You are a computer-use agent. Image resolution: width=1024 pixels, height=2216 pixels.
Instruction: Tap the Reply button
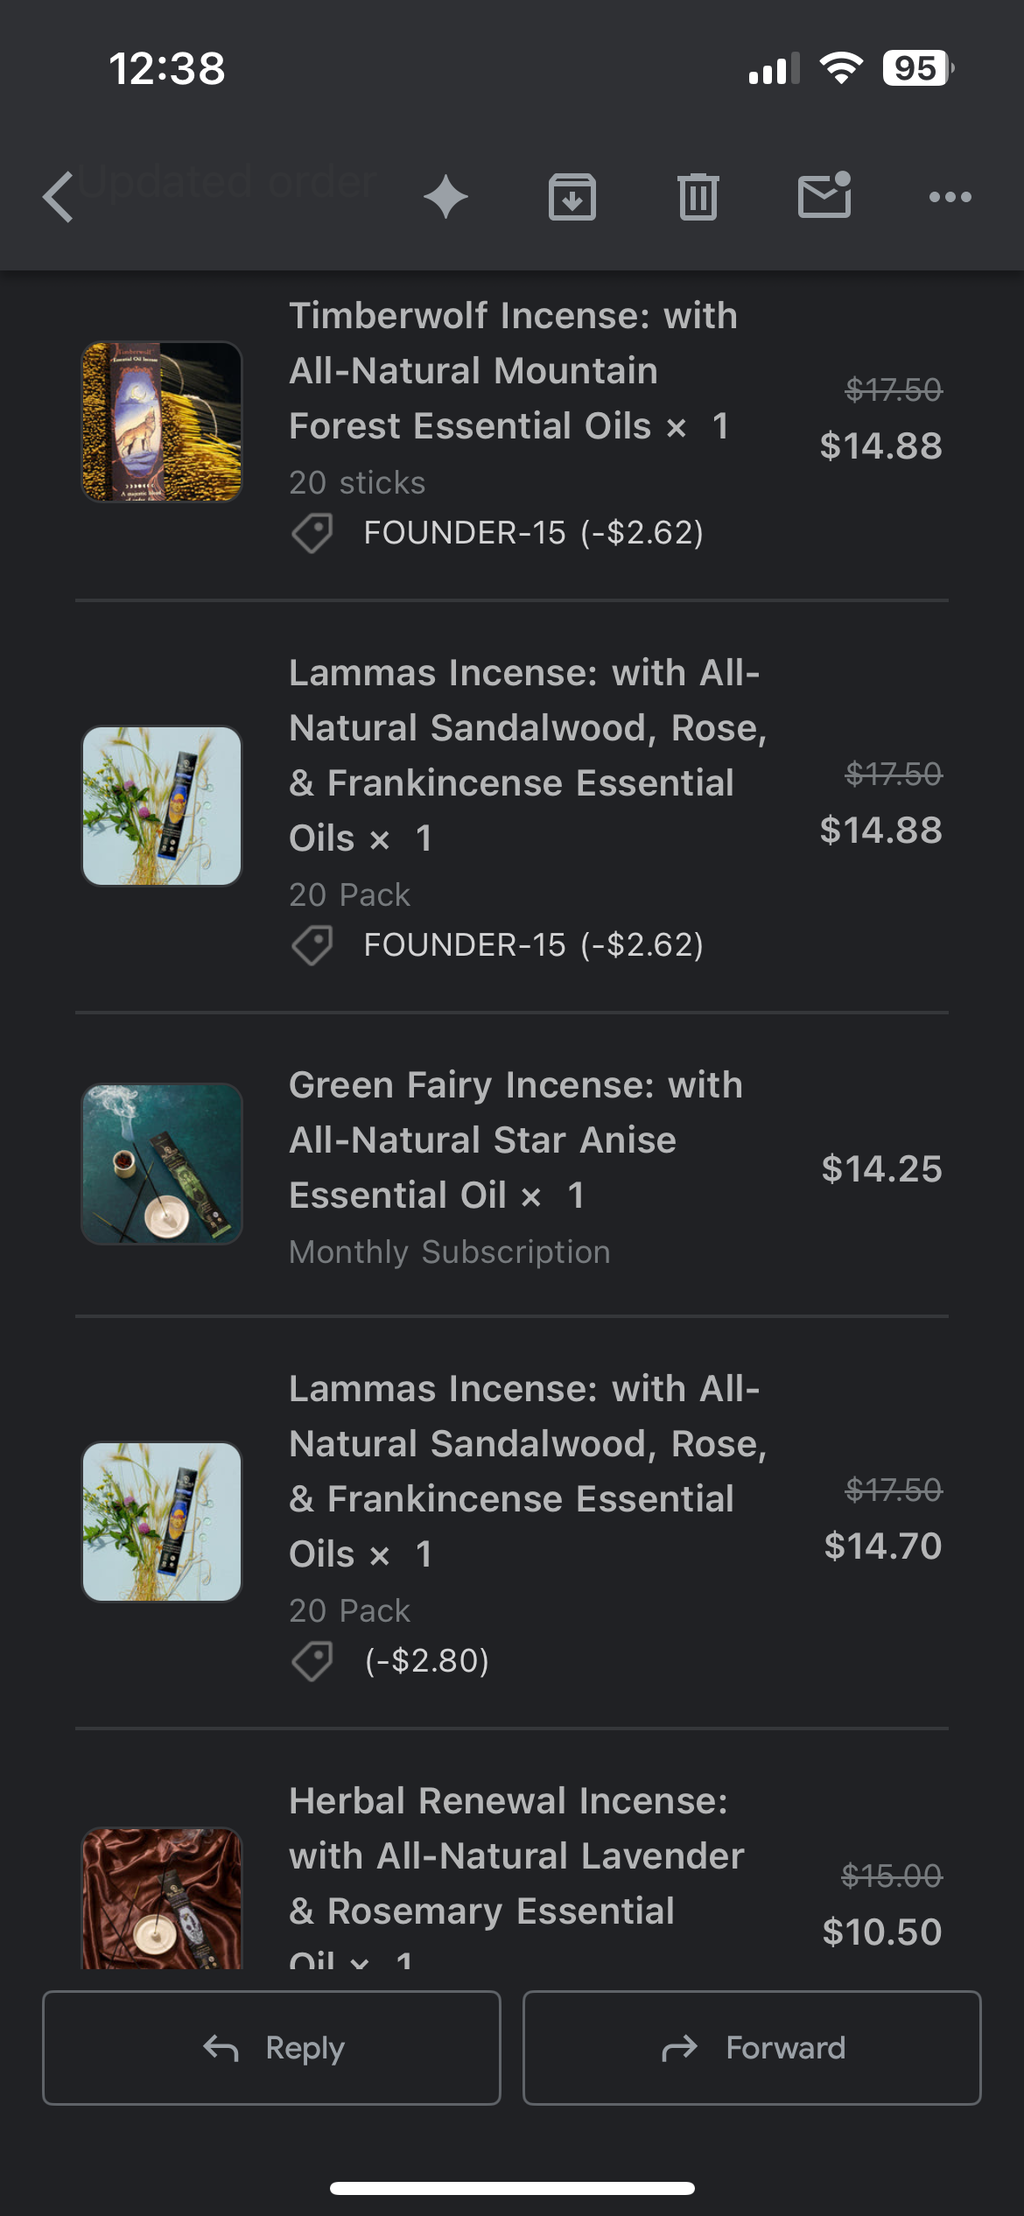click(271, 2047)
